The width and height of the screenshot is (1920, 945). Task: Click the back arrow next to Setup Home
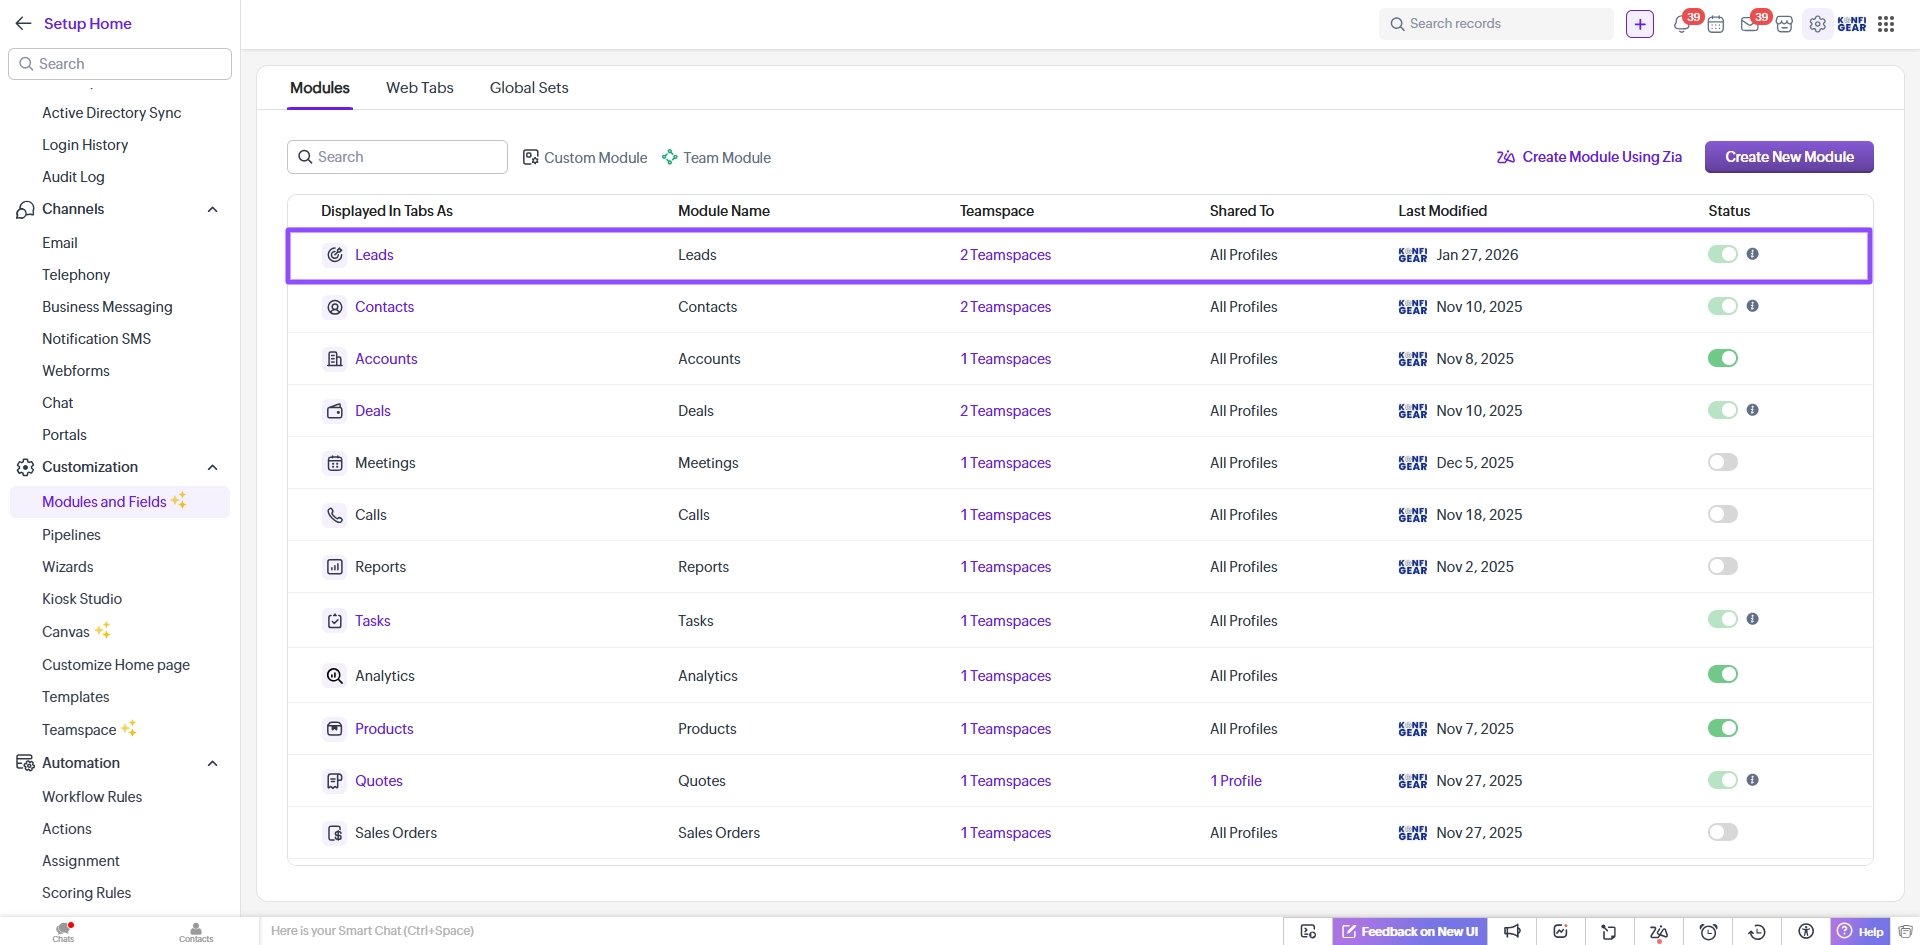pyautogui.click(x=23, y=23)
